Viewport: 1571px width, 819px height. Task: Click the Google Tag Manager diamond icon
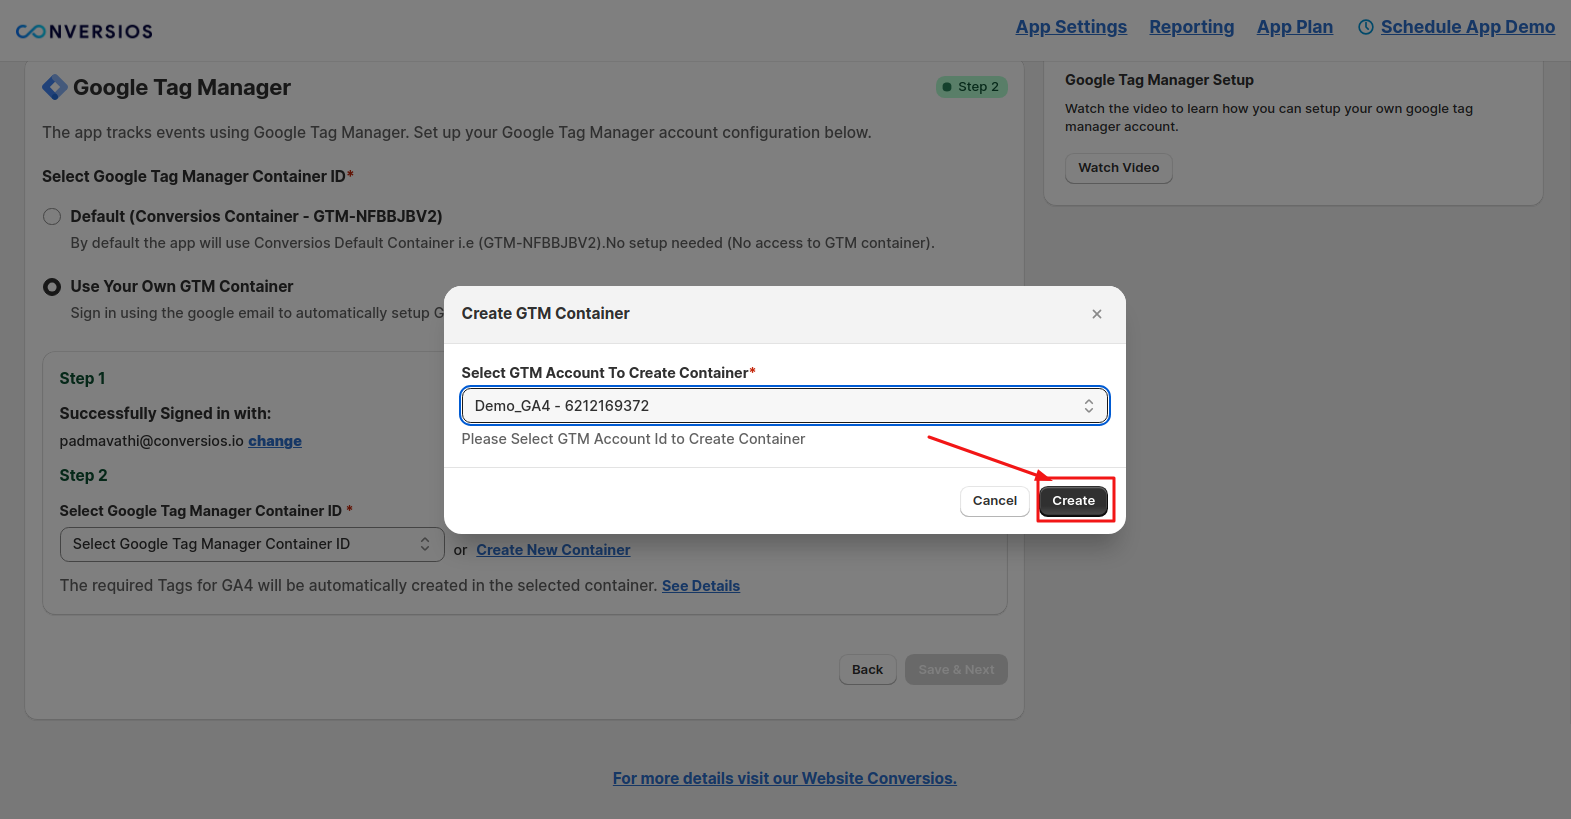tap(54, 87)
